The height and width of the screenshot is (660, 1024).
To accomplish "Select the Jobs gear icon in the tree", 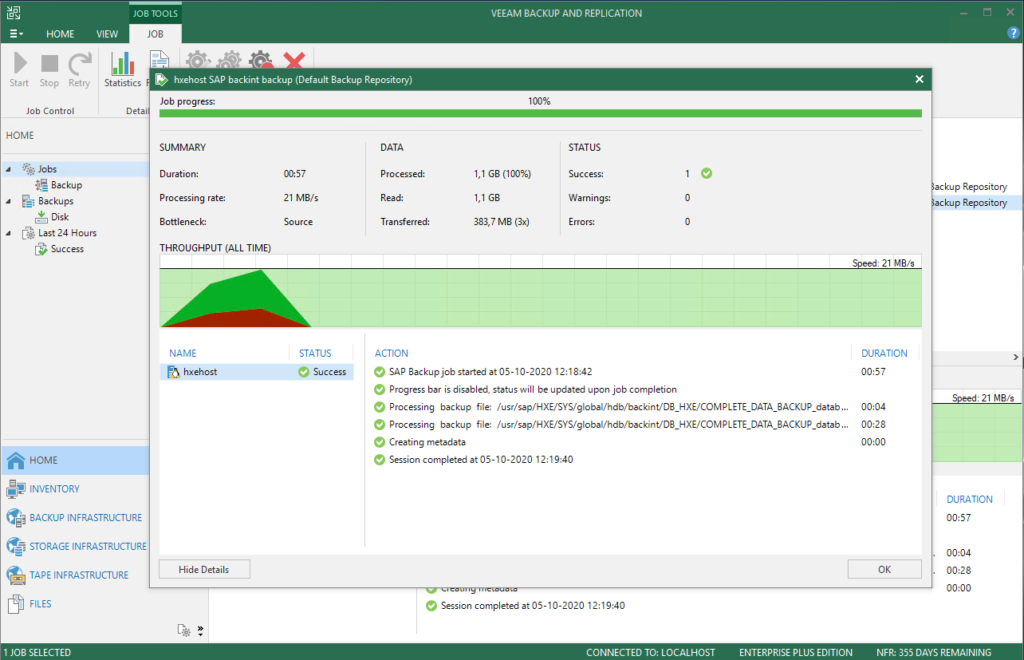I will pos(29,169).
